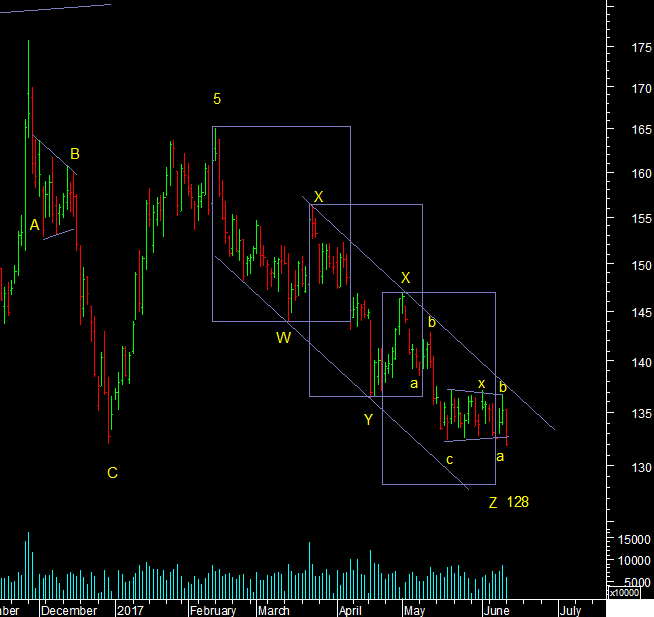The width and height of the screenshot is (654, 617).
Task: Select the "December" date axis label
Action: (69, 611)
